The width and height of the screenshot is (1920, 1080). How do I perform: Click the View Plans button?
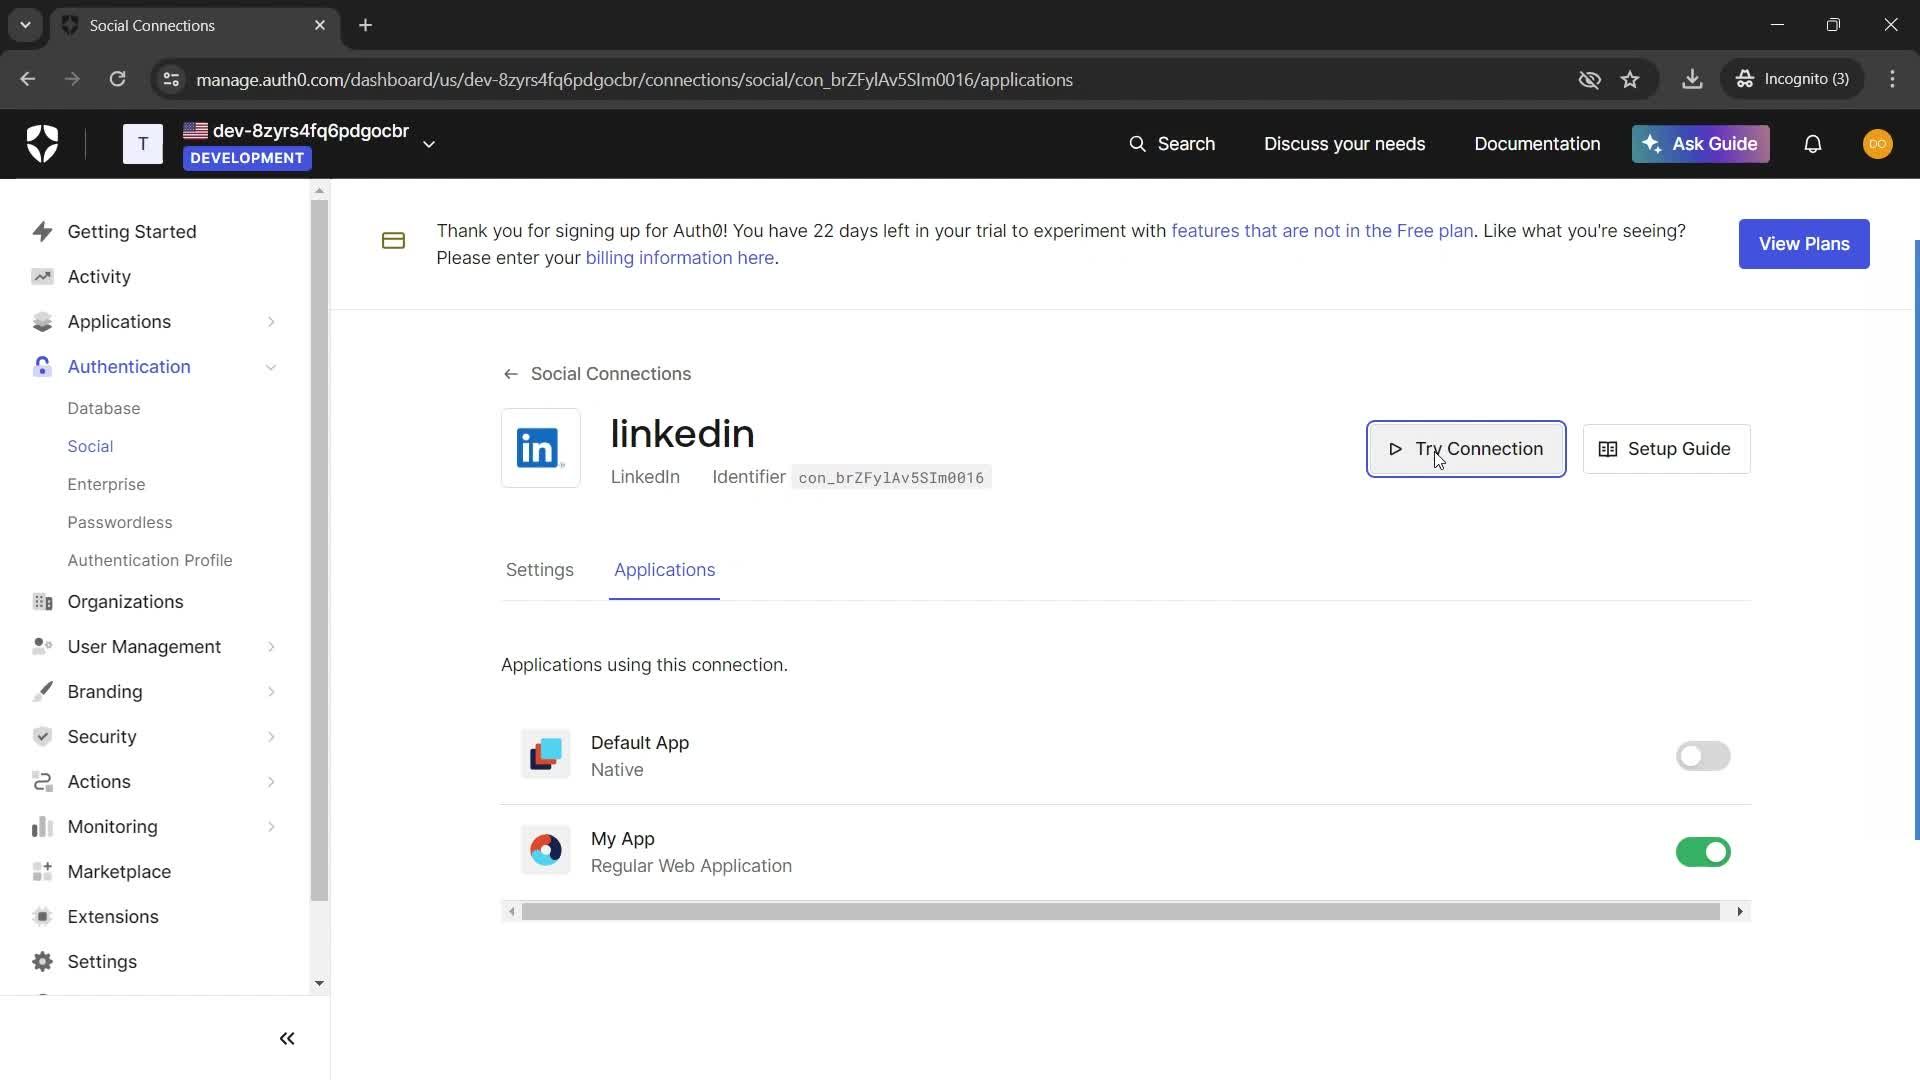tap(1804, 244)
